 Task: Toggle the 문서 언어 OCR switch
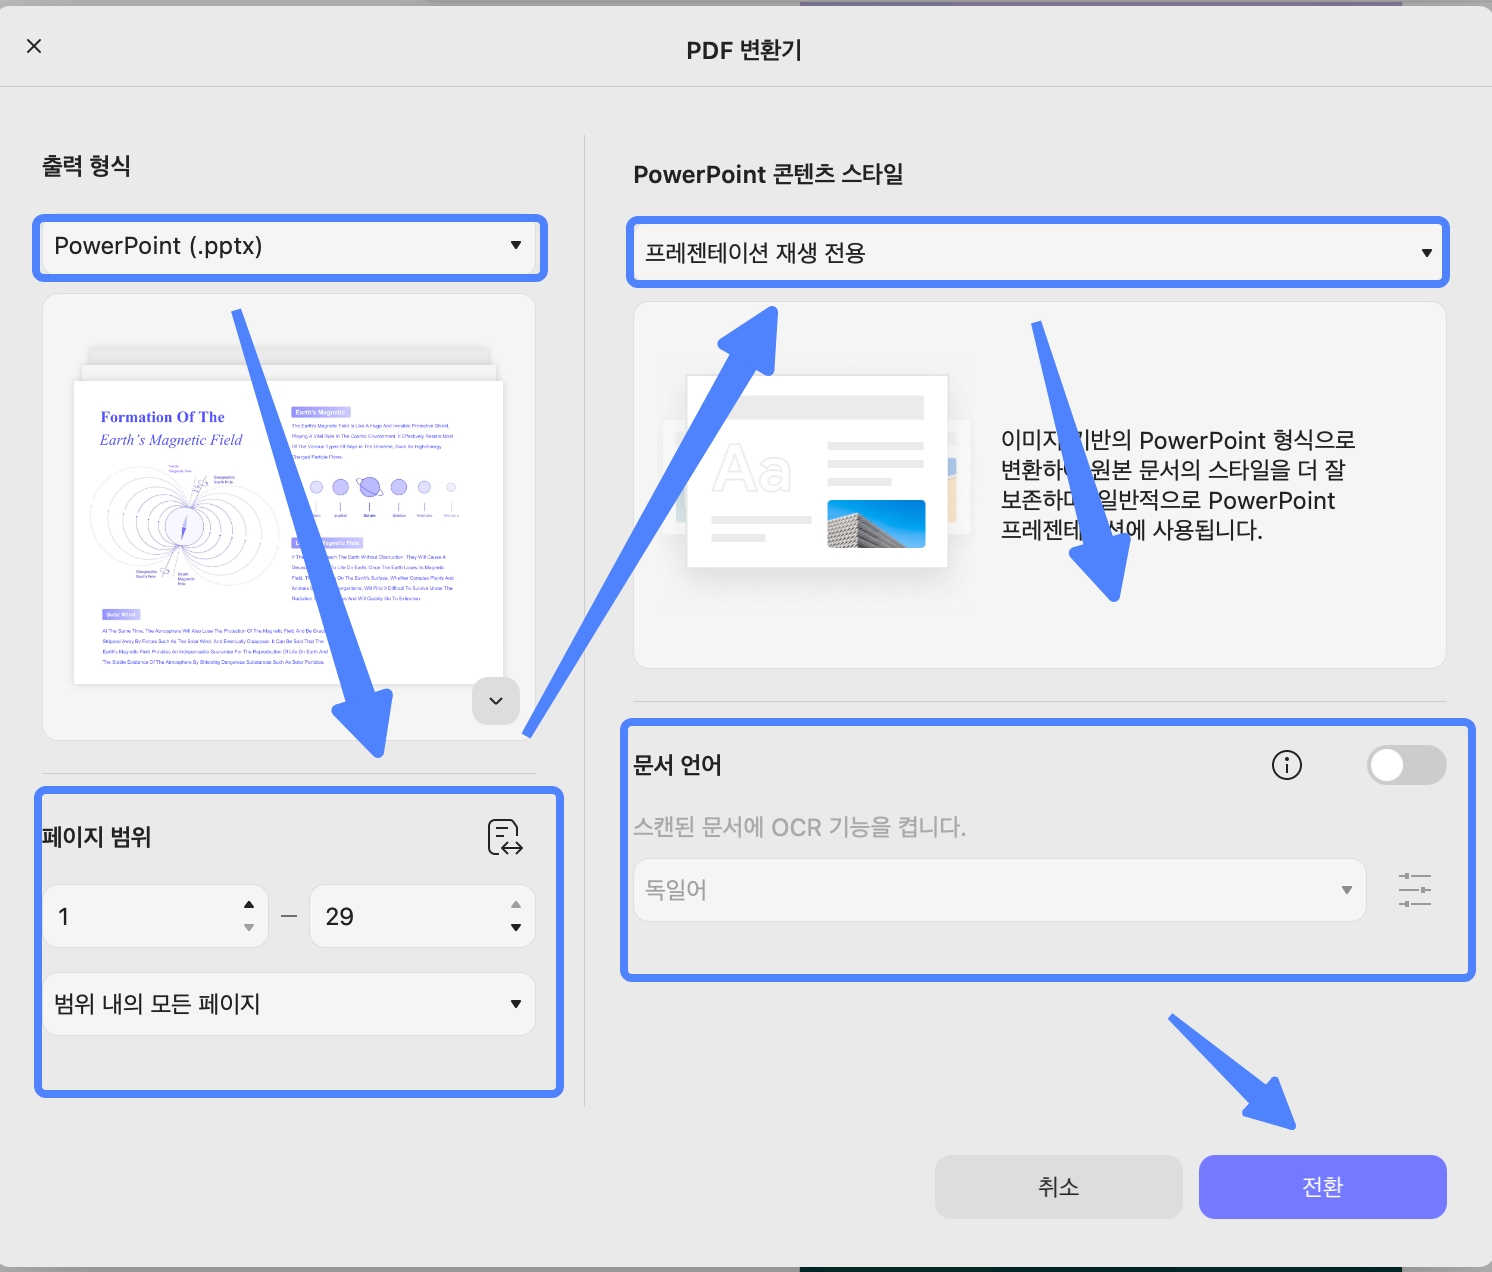[x=1407, y=765]
